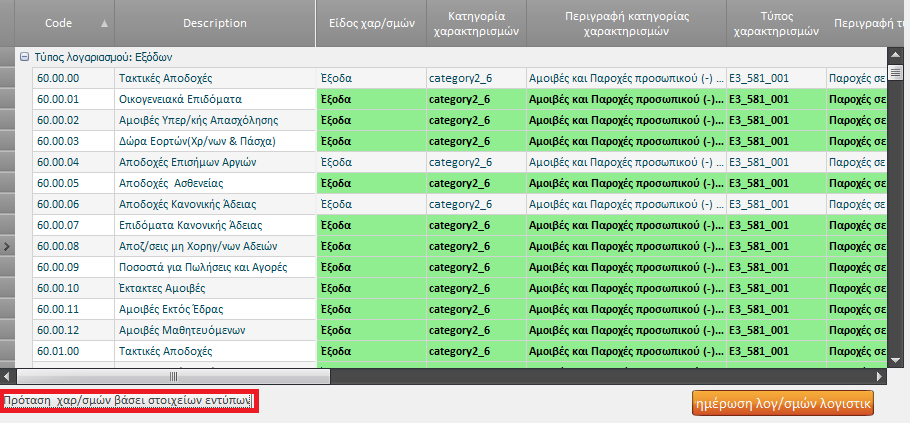The height and width of the screenshot is (423, 910).
Task: Click the sort arrow in Code header
Action: 106,23
